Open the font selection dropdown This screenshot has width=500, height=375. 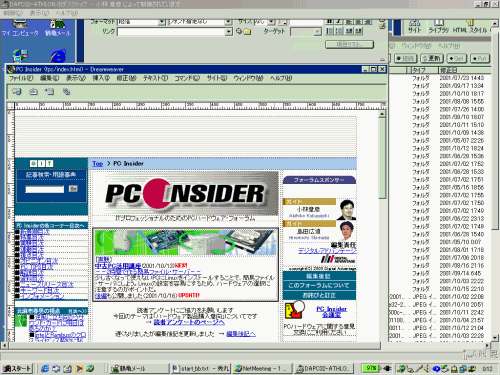click(x=229, y=22)
